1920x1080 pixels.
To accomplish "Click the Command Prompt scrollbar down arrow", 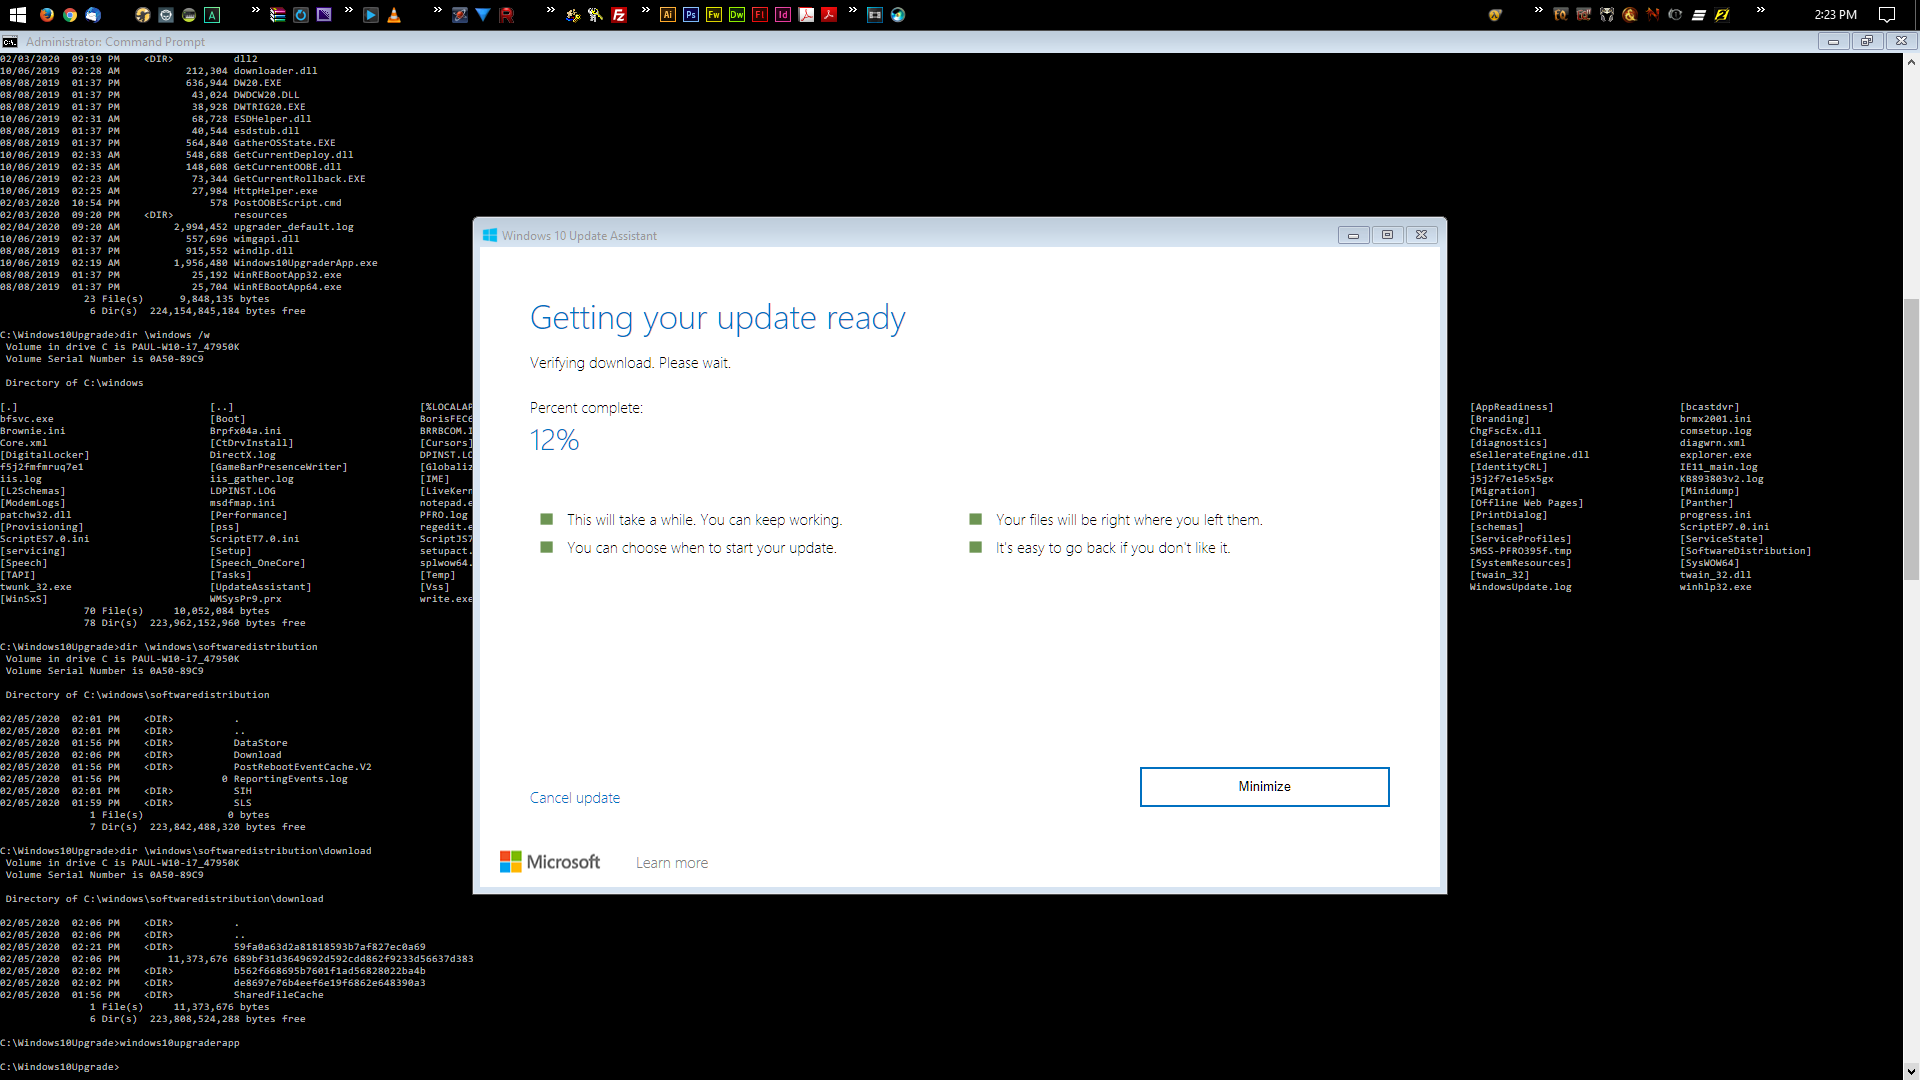I will coord(1911,1071).
